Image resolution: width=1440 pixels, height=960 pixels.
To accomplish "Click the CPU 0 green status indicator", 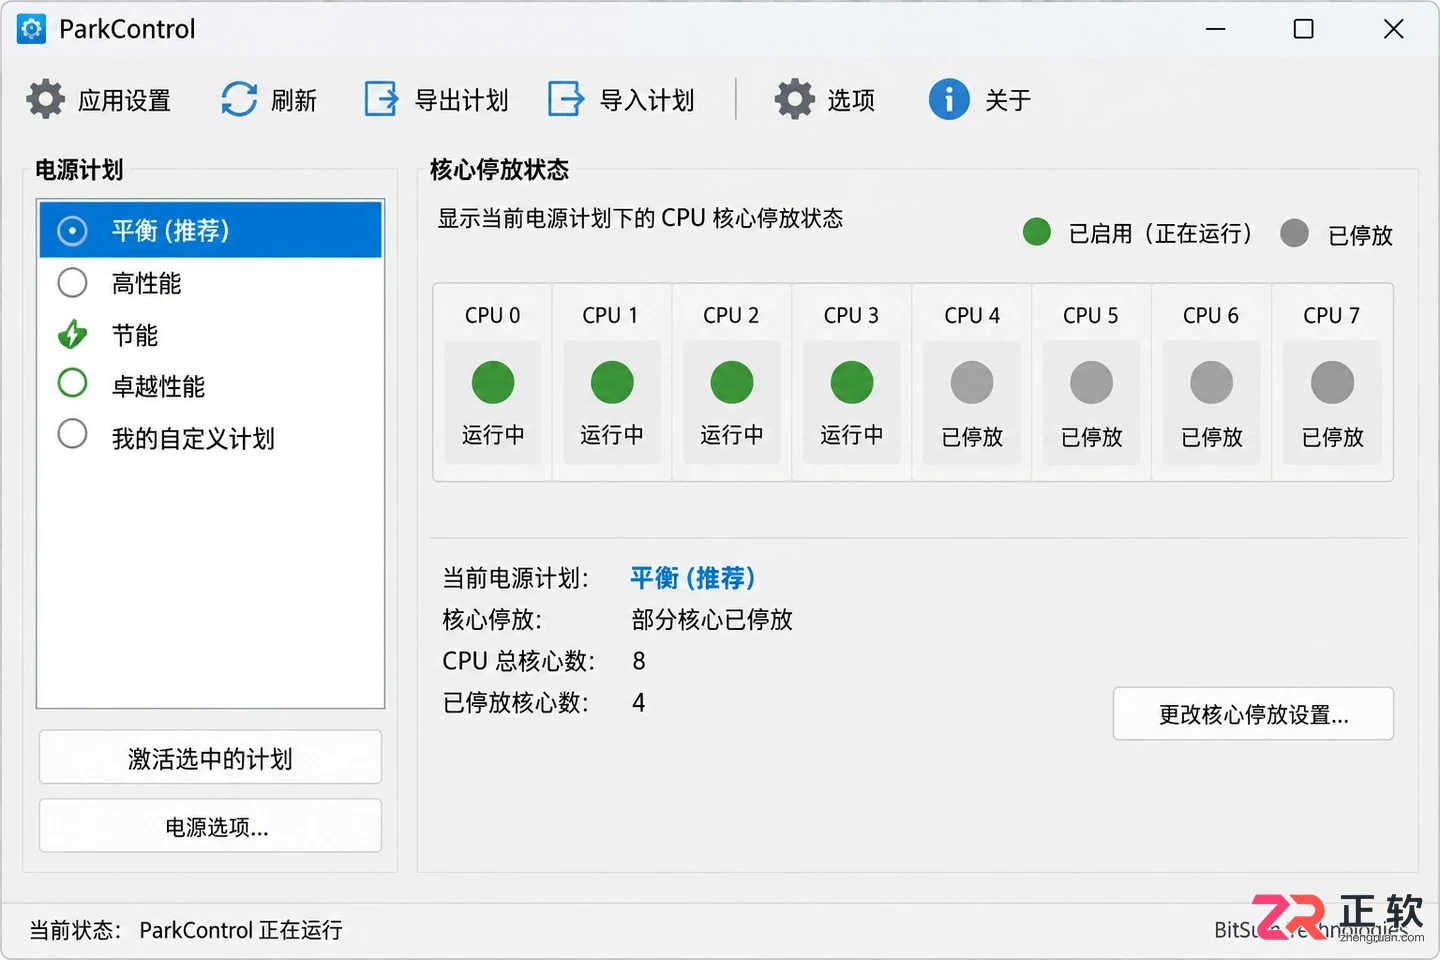I will pyautogui.click(x=493, y=382).
